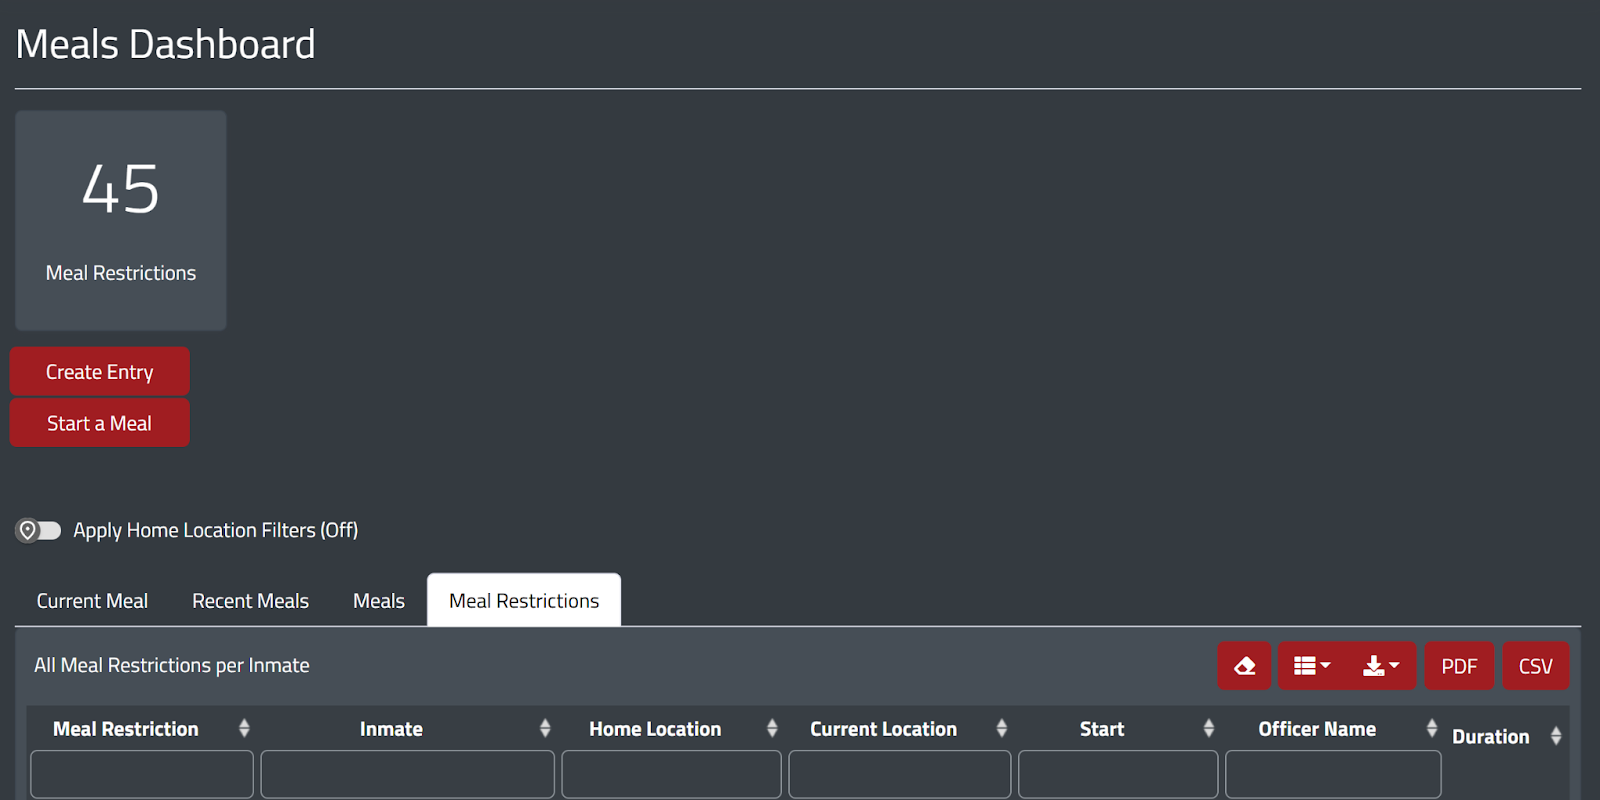This screenshot has width=1600, height=800.
Task: Switch to Meals tab
Action: 379,601
